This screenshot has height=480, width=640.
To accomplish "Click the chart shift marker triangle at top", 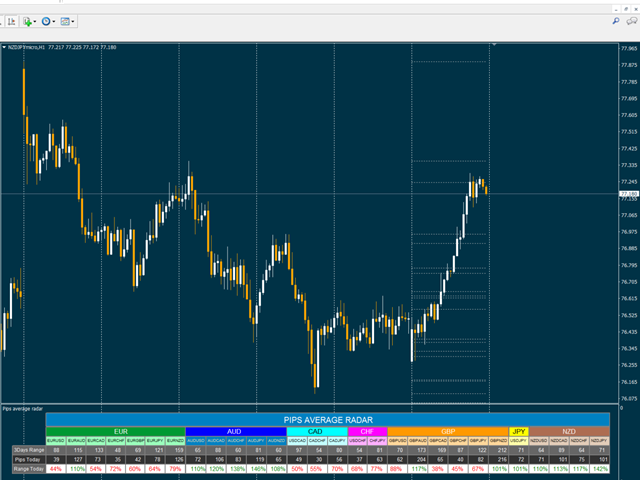I will coord(494,44).
